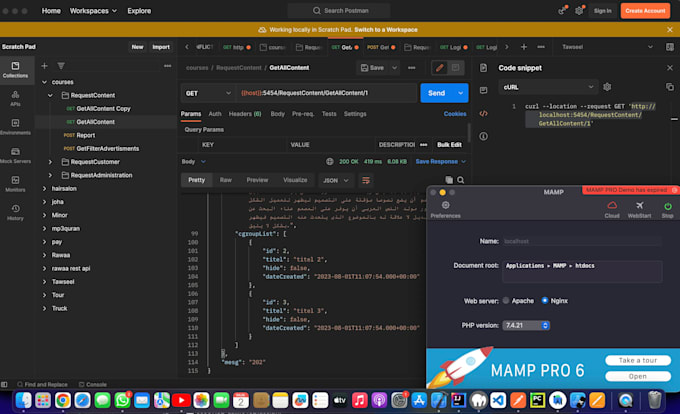Open the JSON format dropdown
Screen dimensions: 680x414
(x=336, y=180)
